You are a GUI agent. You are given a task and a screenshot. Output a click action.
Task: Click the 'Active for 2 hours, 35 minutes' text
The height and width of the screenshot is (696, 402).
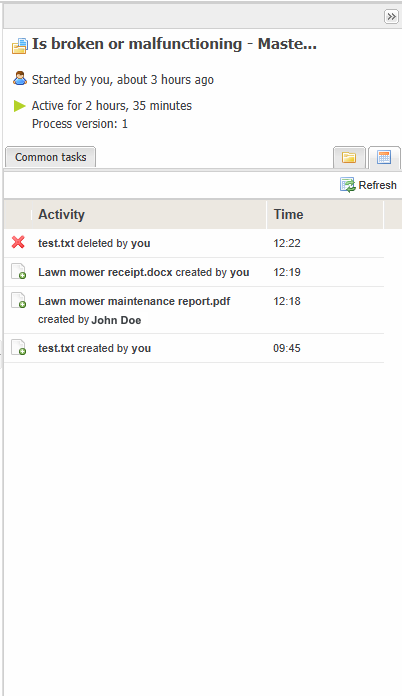coord(112,106)
